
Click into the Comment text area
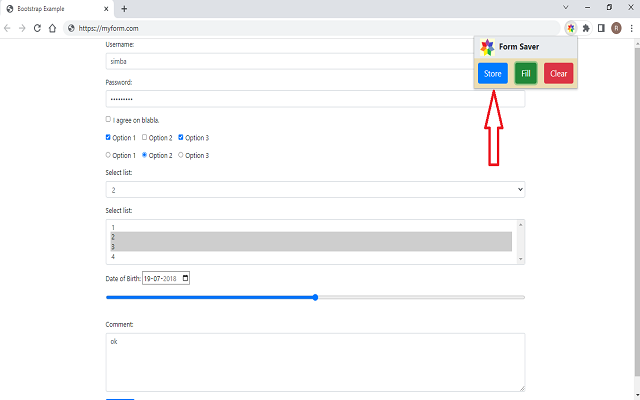click(315, 362)
